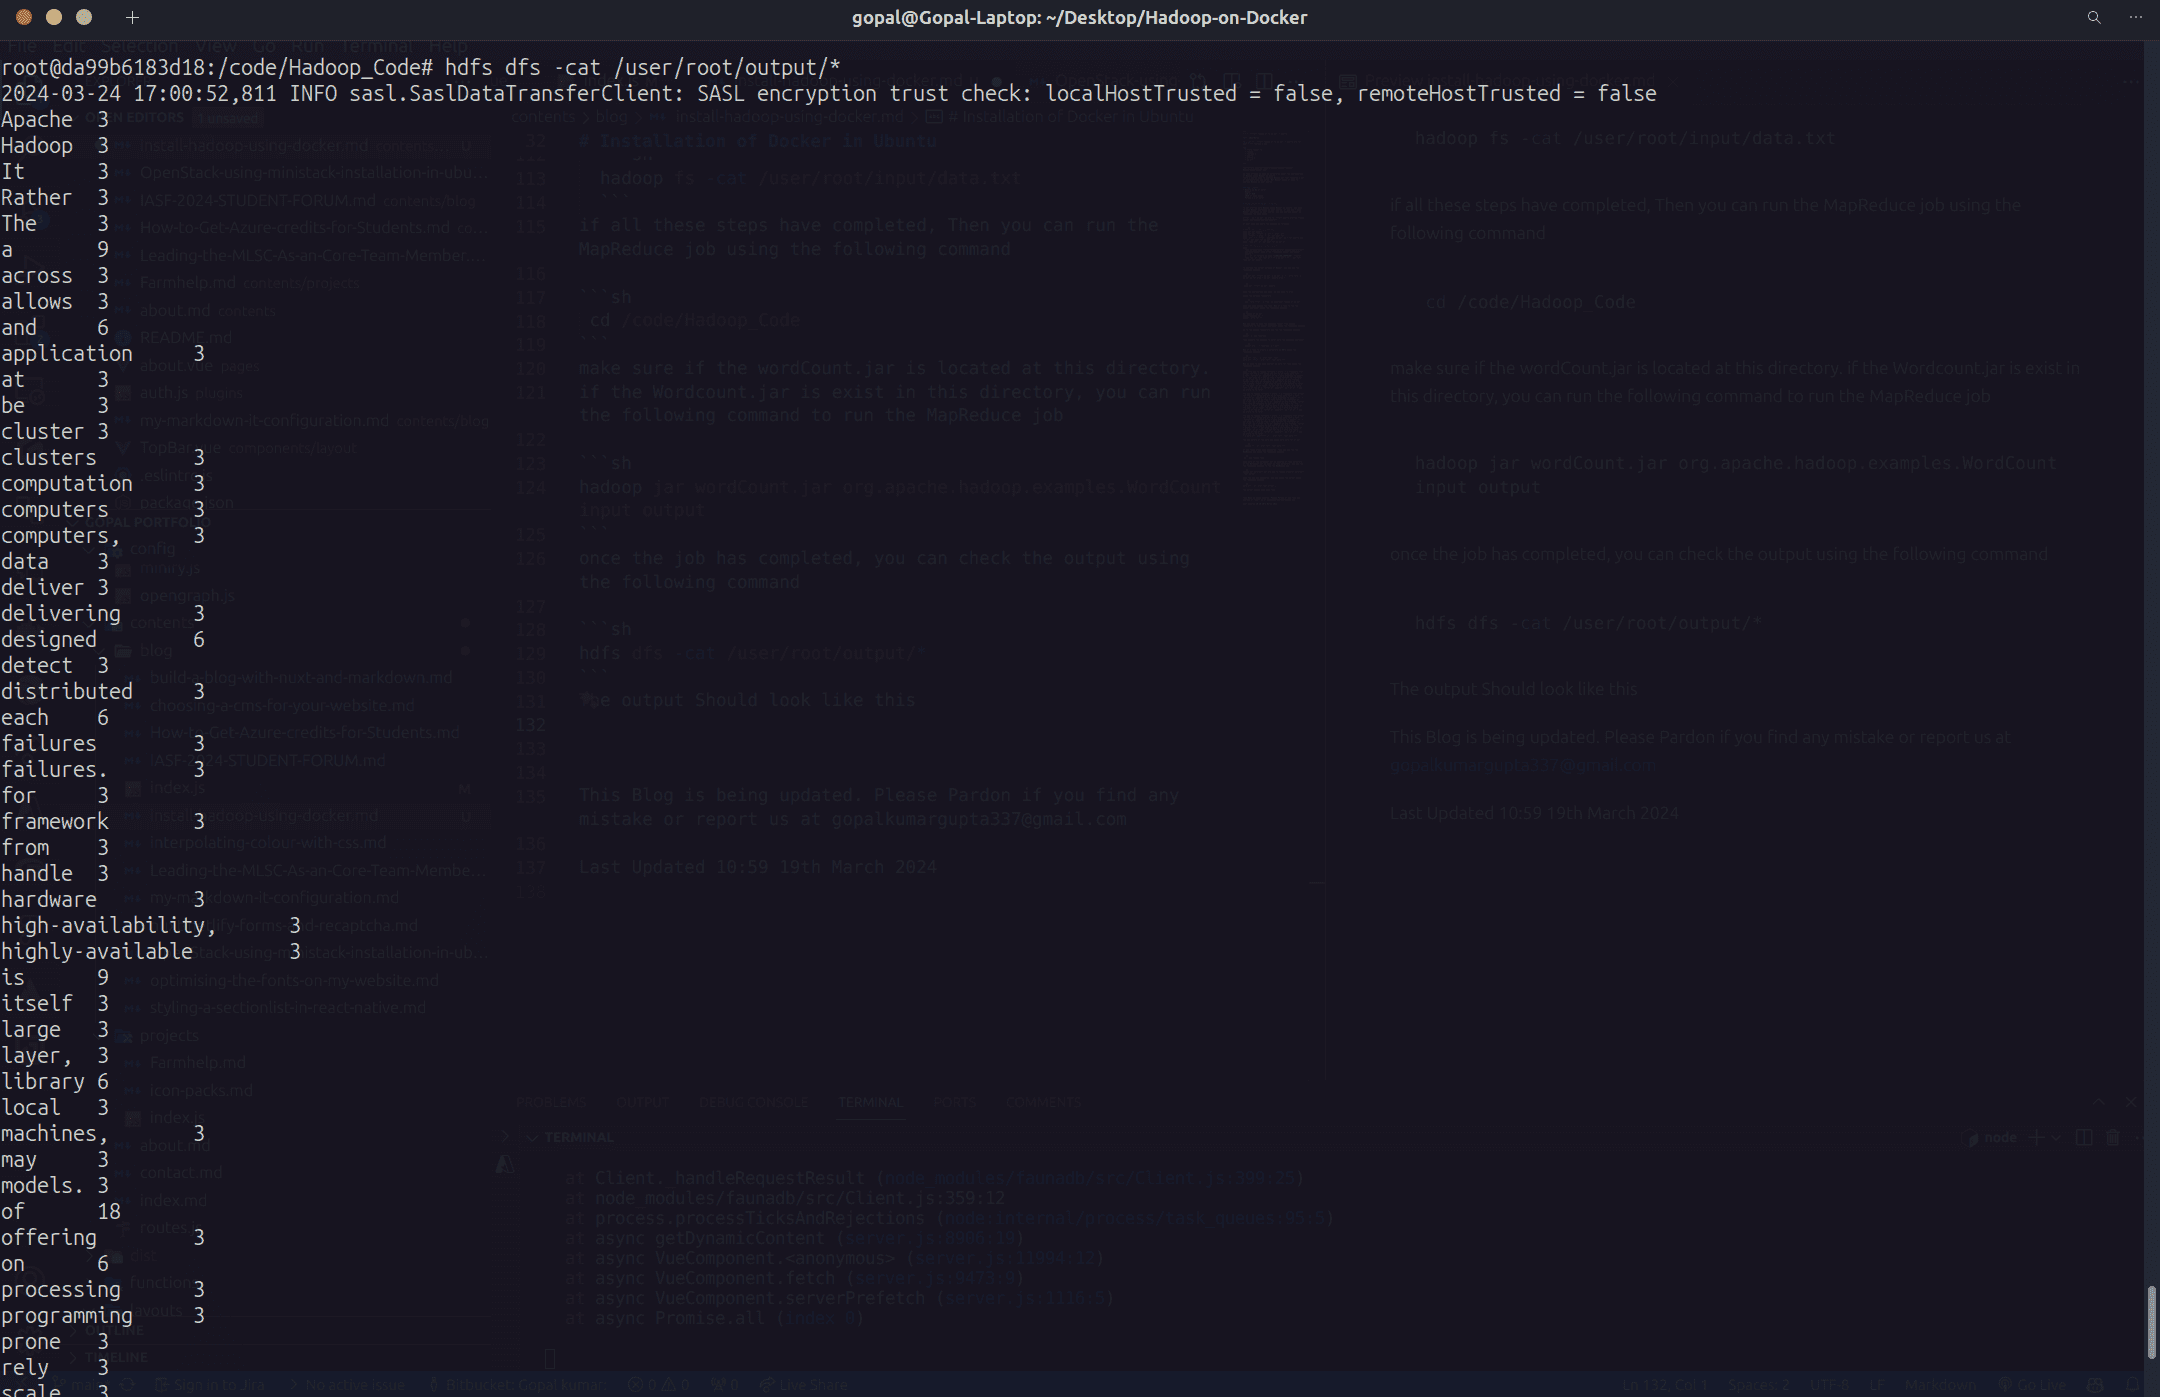This screenshot has width=2160, height=1397.
Task: Switch to OUTPUT tab in VS Code panel
Action: [641, 1102]
